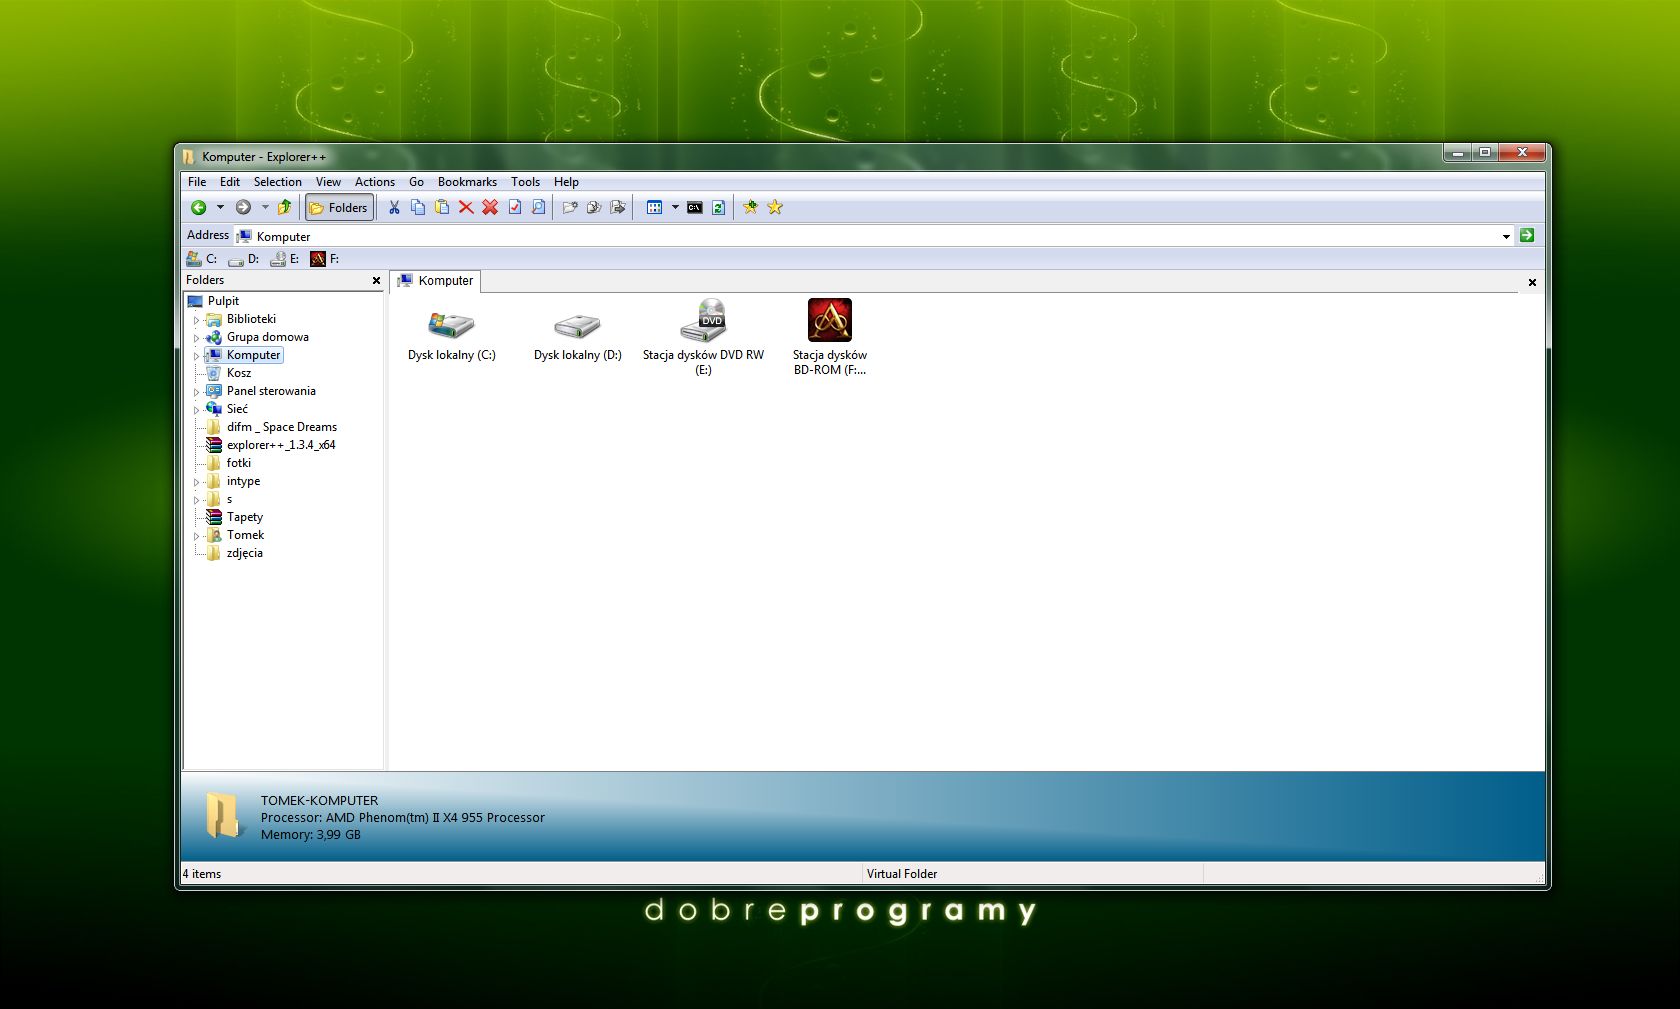Screen dimensions: 1680x1009
Task: Select the BD-ROM drive (F:) icon
Action: pos(829,337)
